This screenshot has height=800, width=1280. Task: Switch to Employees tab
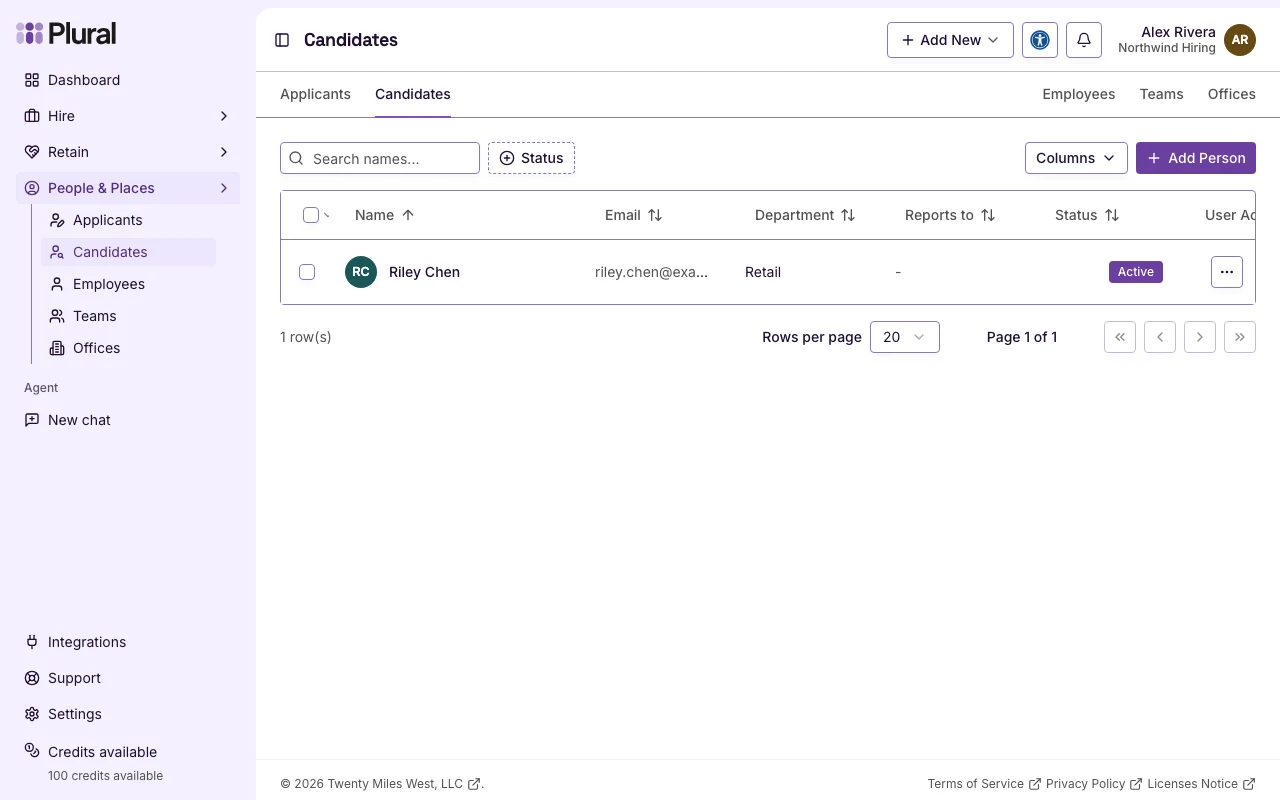(x=1079, y=94)
